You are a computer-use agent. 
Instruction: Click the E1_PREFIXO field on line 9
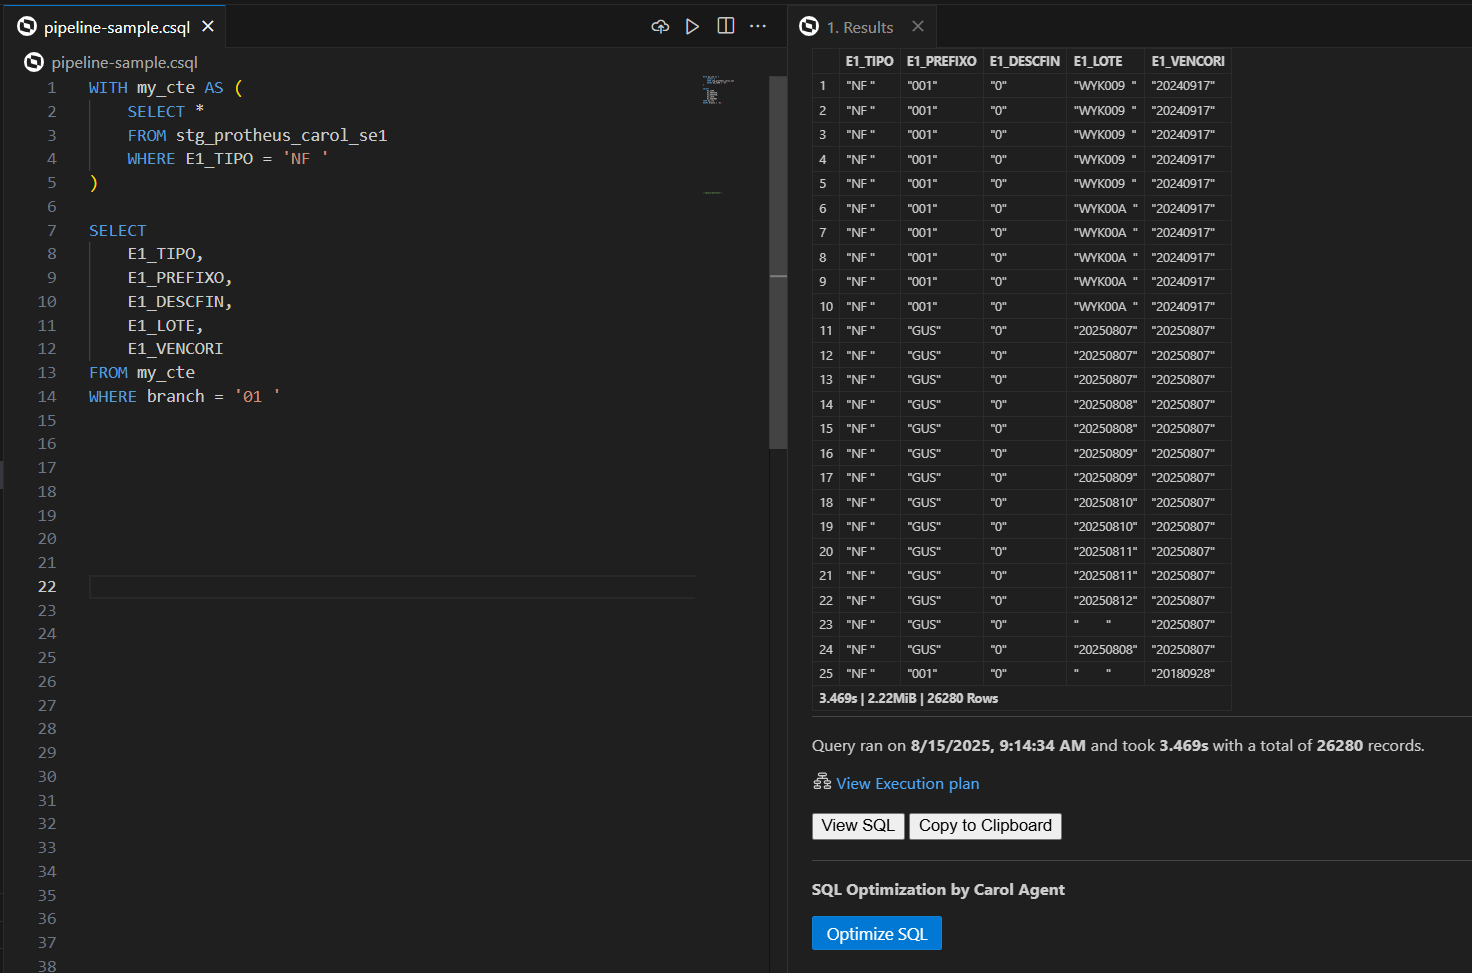[180, 278]
